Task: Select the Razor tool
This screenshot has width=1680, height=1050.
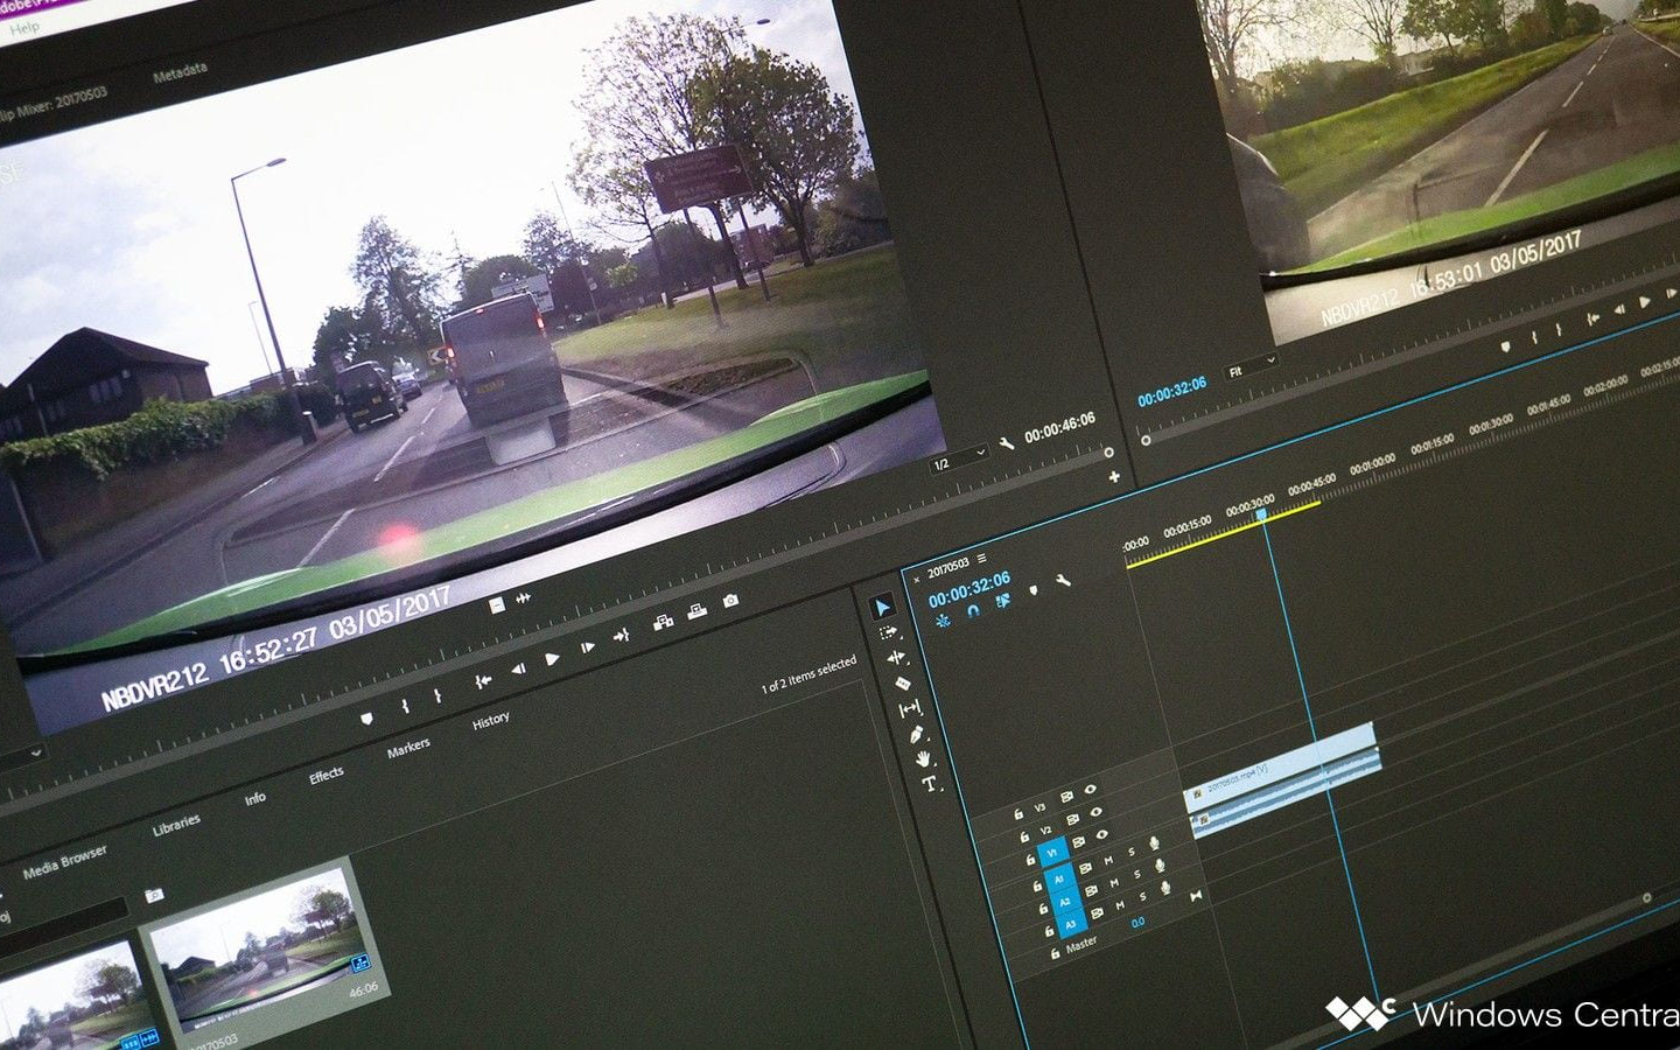Action: pos(903,683)
